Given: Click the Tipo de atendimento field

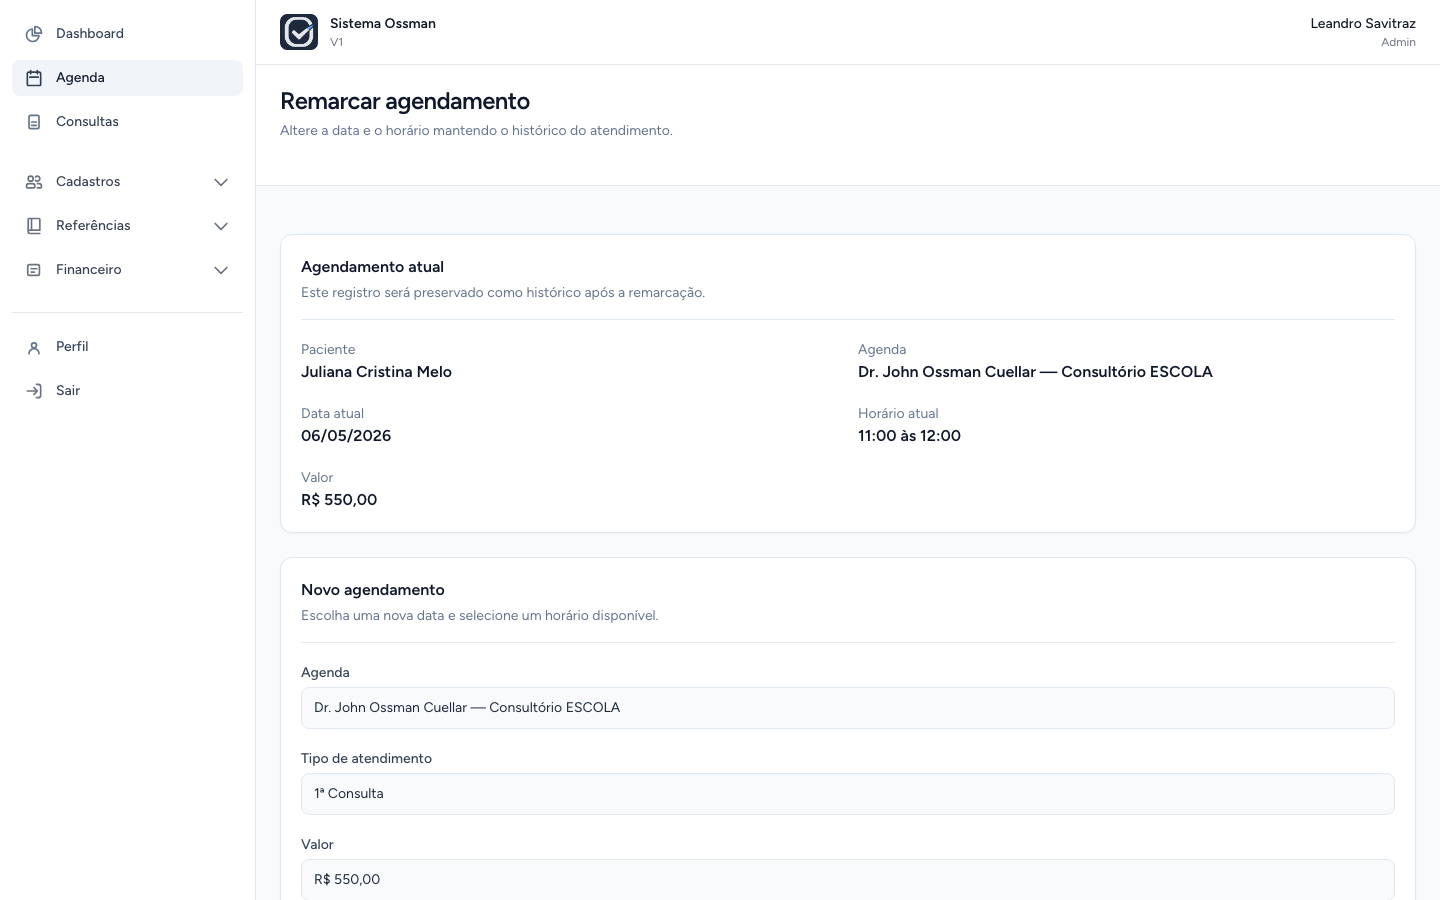Looking at the screenshot, I should [847, 794].
